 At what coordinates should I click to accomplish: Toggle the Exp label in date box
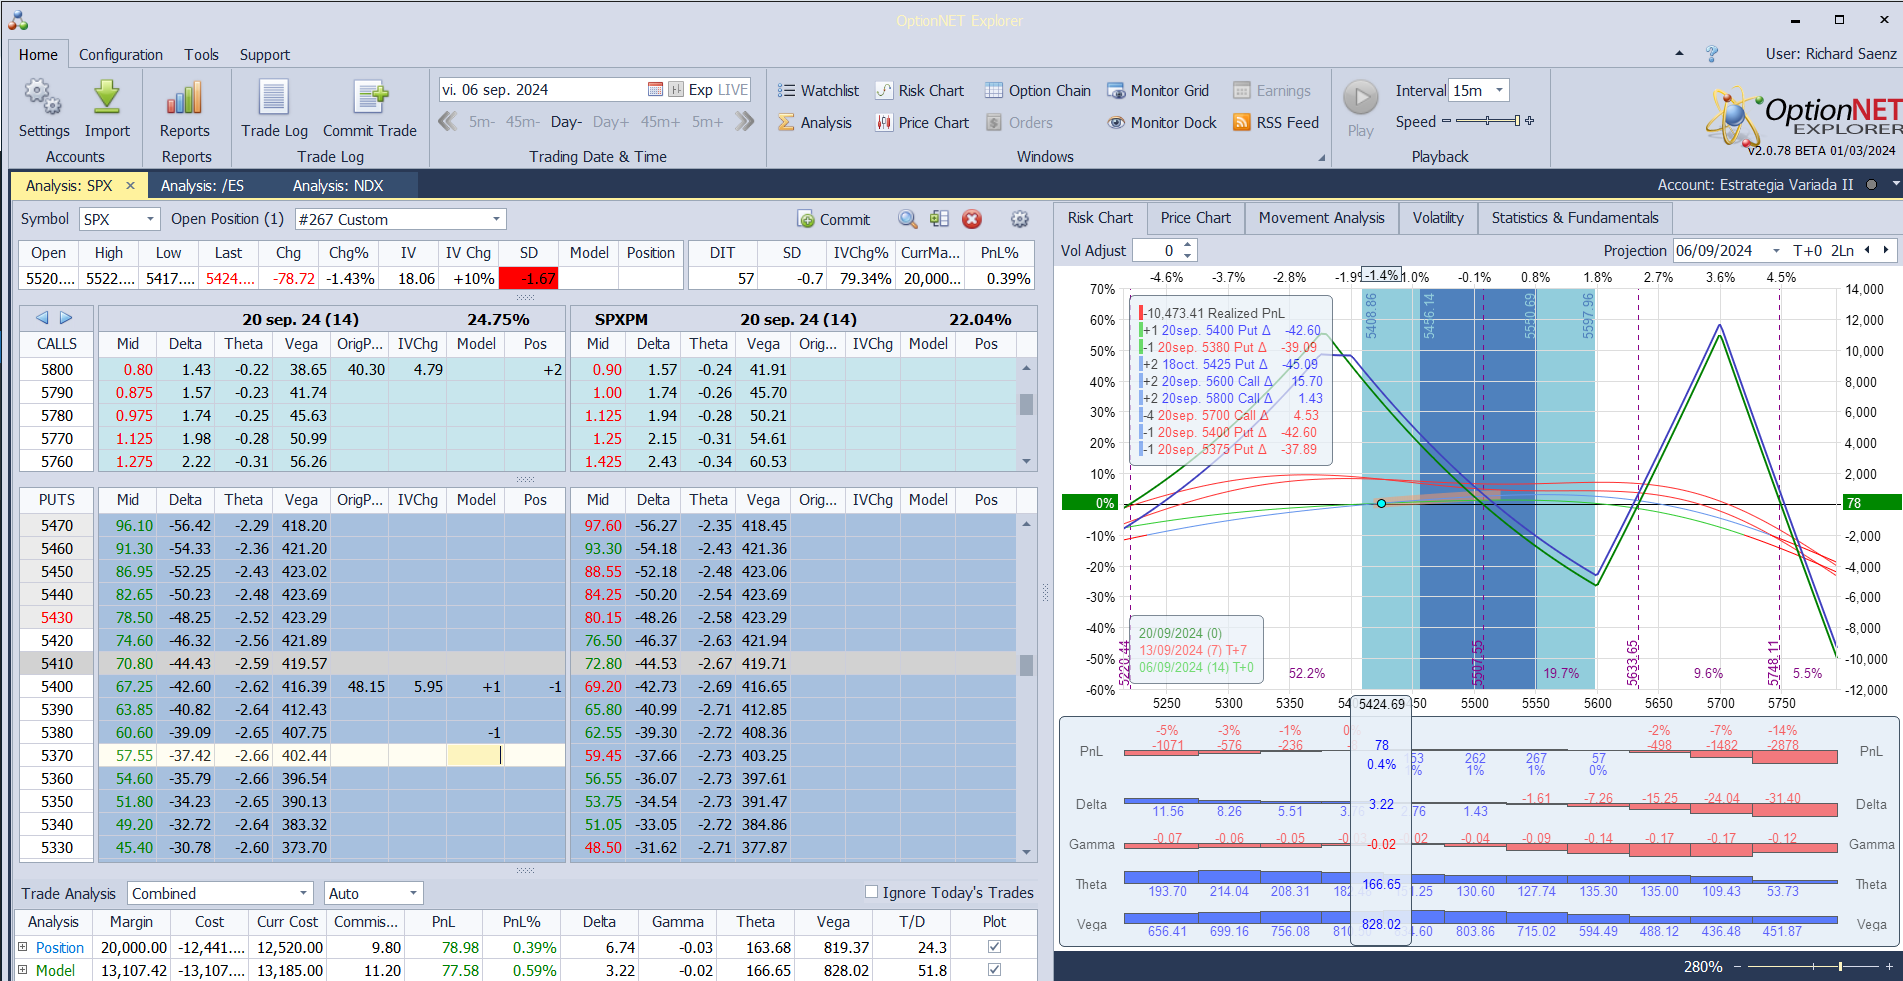pos(701,90)
